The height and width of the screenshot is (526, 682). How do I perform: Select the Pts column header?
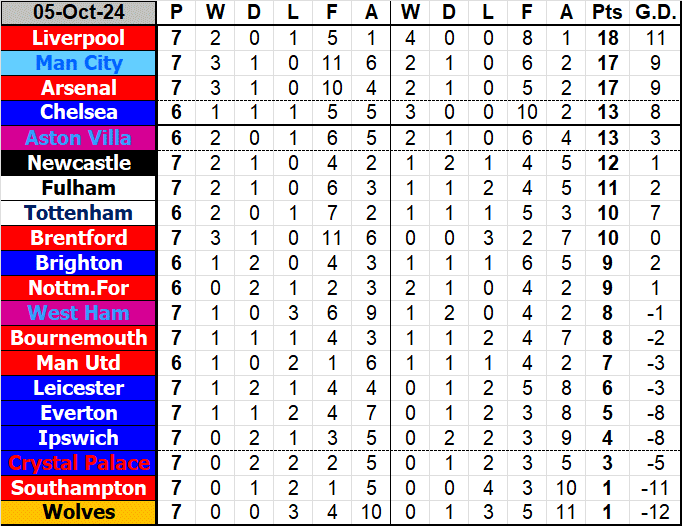coord(605,13)
